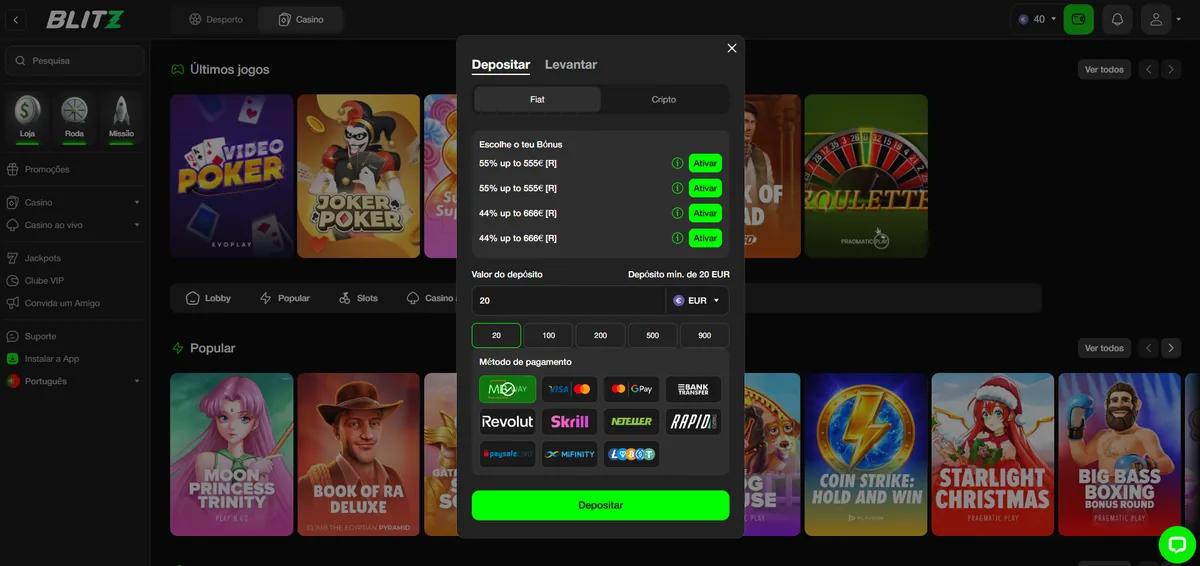Open the balance 40 currency dropdown

(x=1037, y=19)
